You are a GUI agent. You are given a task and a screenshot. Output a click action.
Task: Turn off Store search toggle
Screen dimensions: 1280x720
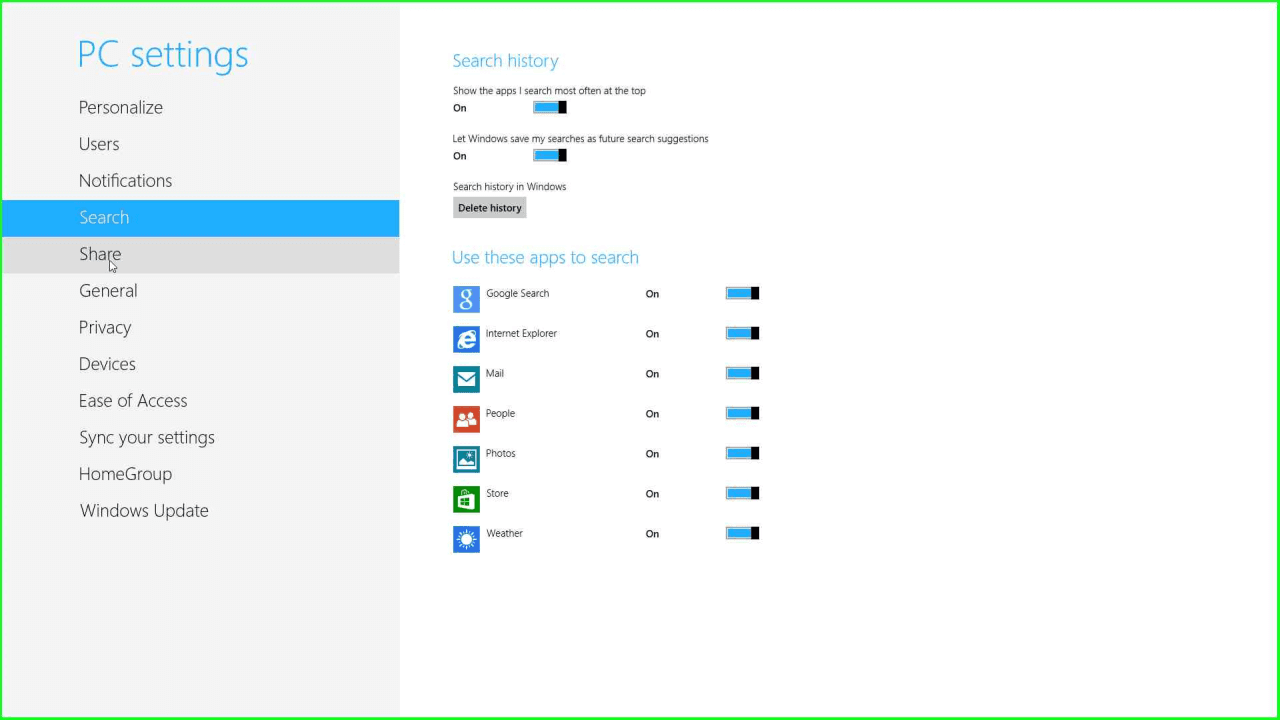coord(742,493)
